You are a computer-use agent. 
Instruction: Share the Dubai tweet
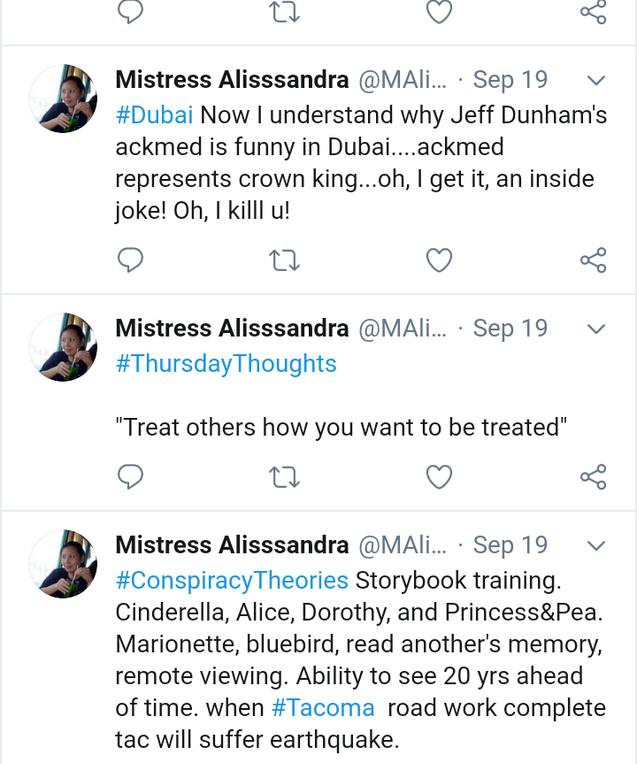(593, 261)
